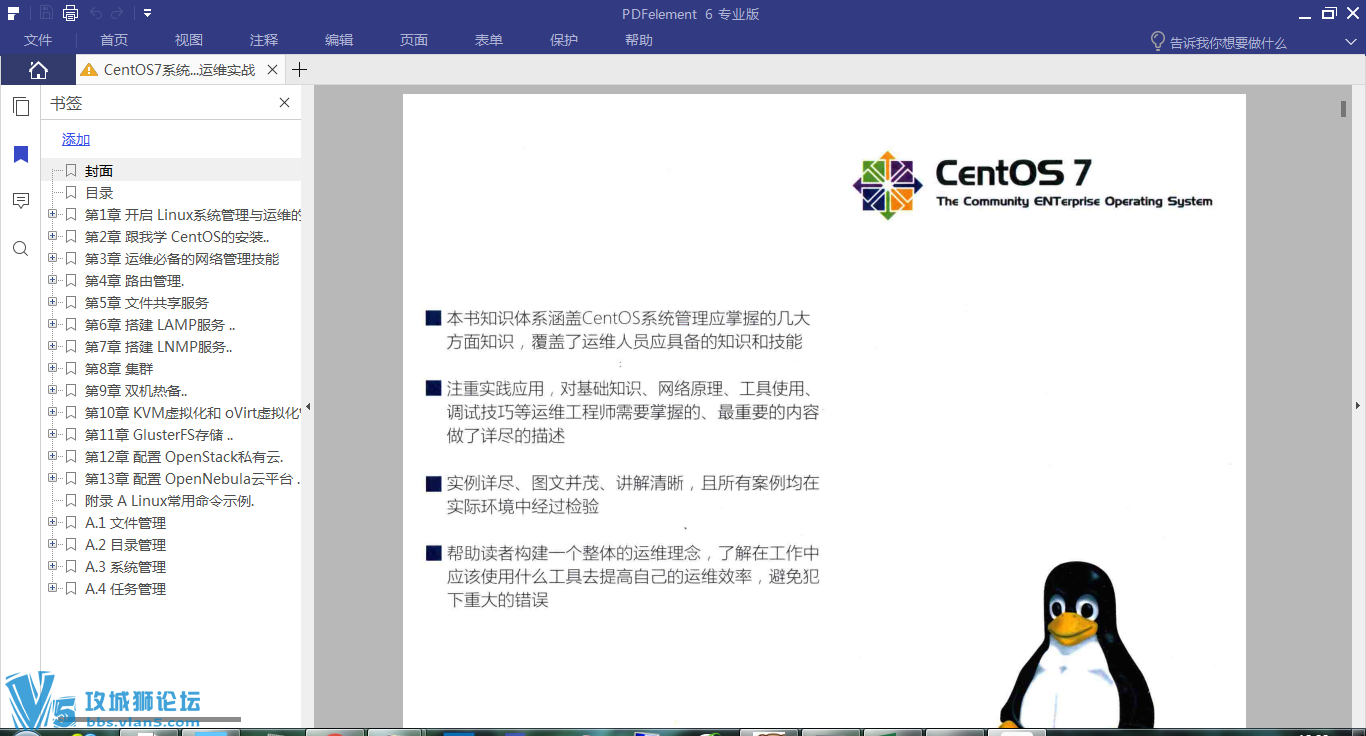Click the bookmark icon beside 附录 A

[x=71, y=501]
